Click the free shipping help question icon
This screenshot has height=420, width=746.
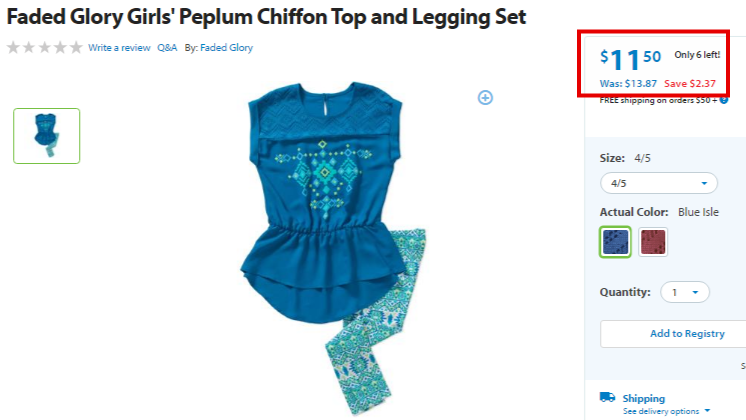pos(724,100)
